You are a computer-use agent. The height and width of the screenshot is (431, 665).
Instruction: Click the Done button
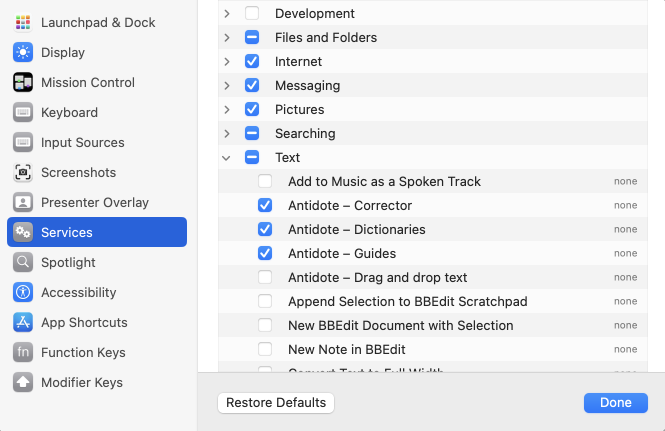[616, 402]
